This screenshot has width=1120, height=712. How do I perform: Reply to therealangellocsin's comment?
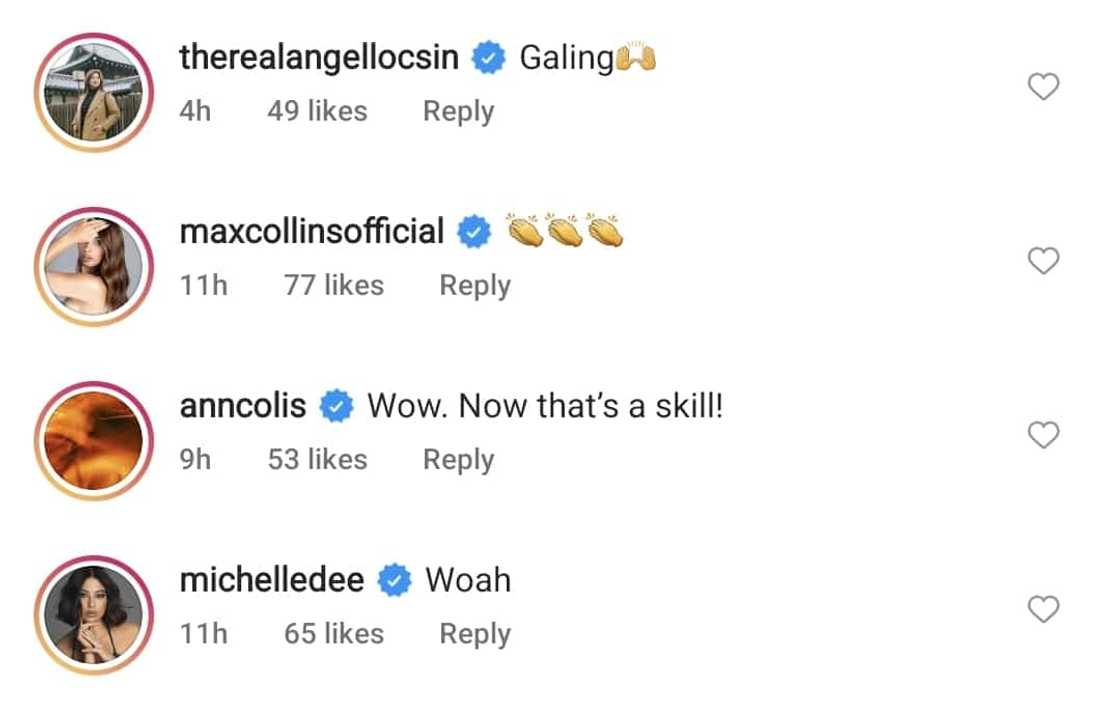click(458, 111)
